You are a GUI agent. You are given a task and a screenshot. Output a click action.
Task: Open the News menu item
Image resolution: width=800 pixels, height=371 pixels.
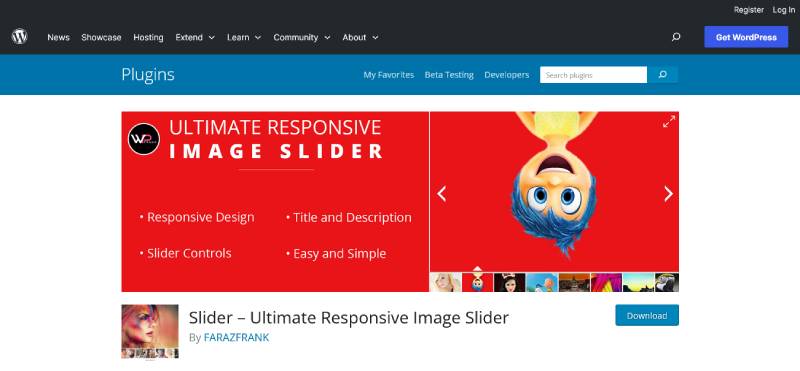click(58, 37)
